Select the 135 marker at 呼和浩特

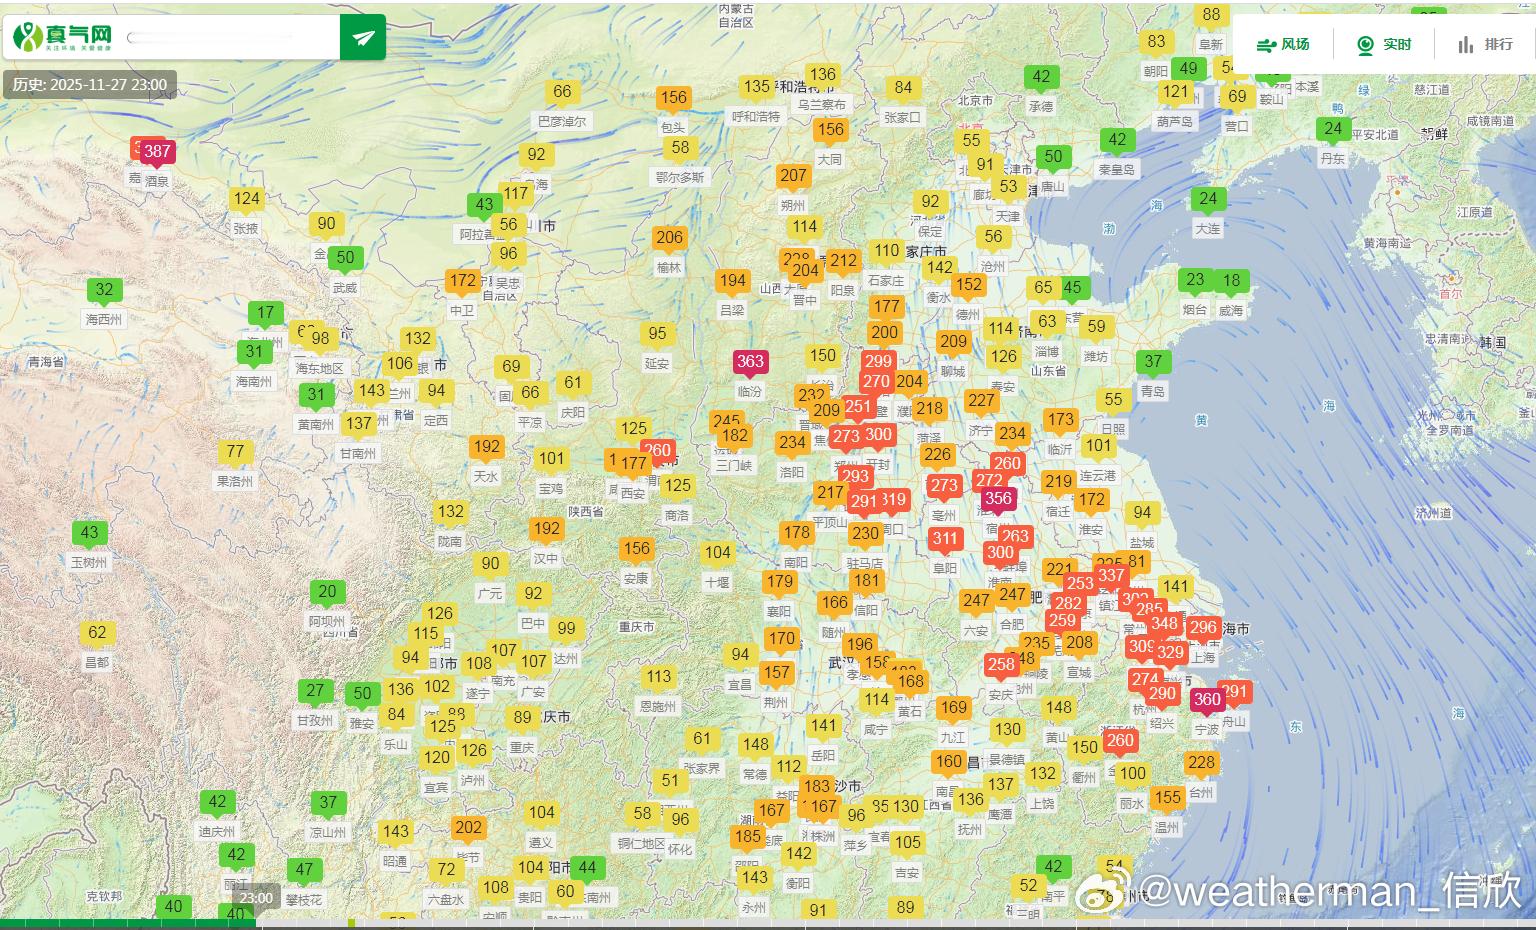point(756,86)
